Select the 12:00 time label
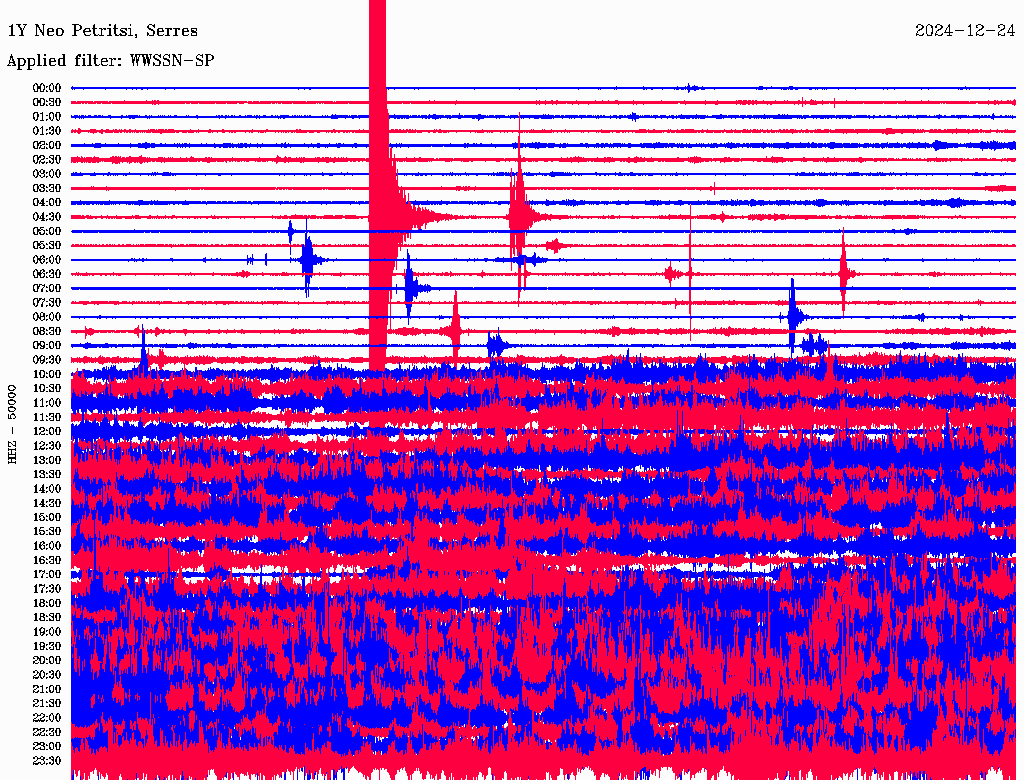 click(47, 432)
